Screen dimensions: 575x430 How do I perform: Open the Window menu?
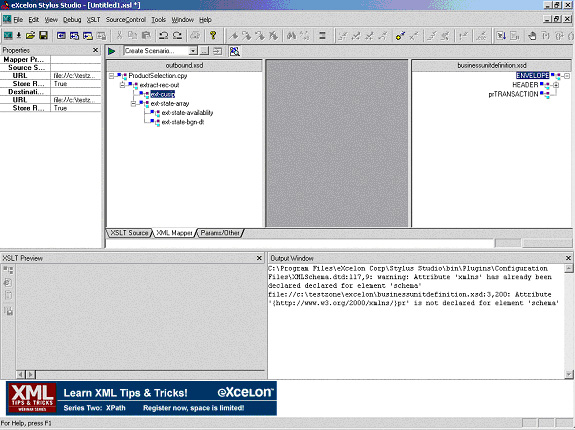pyautogui.click(x=182, y=20)
